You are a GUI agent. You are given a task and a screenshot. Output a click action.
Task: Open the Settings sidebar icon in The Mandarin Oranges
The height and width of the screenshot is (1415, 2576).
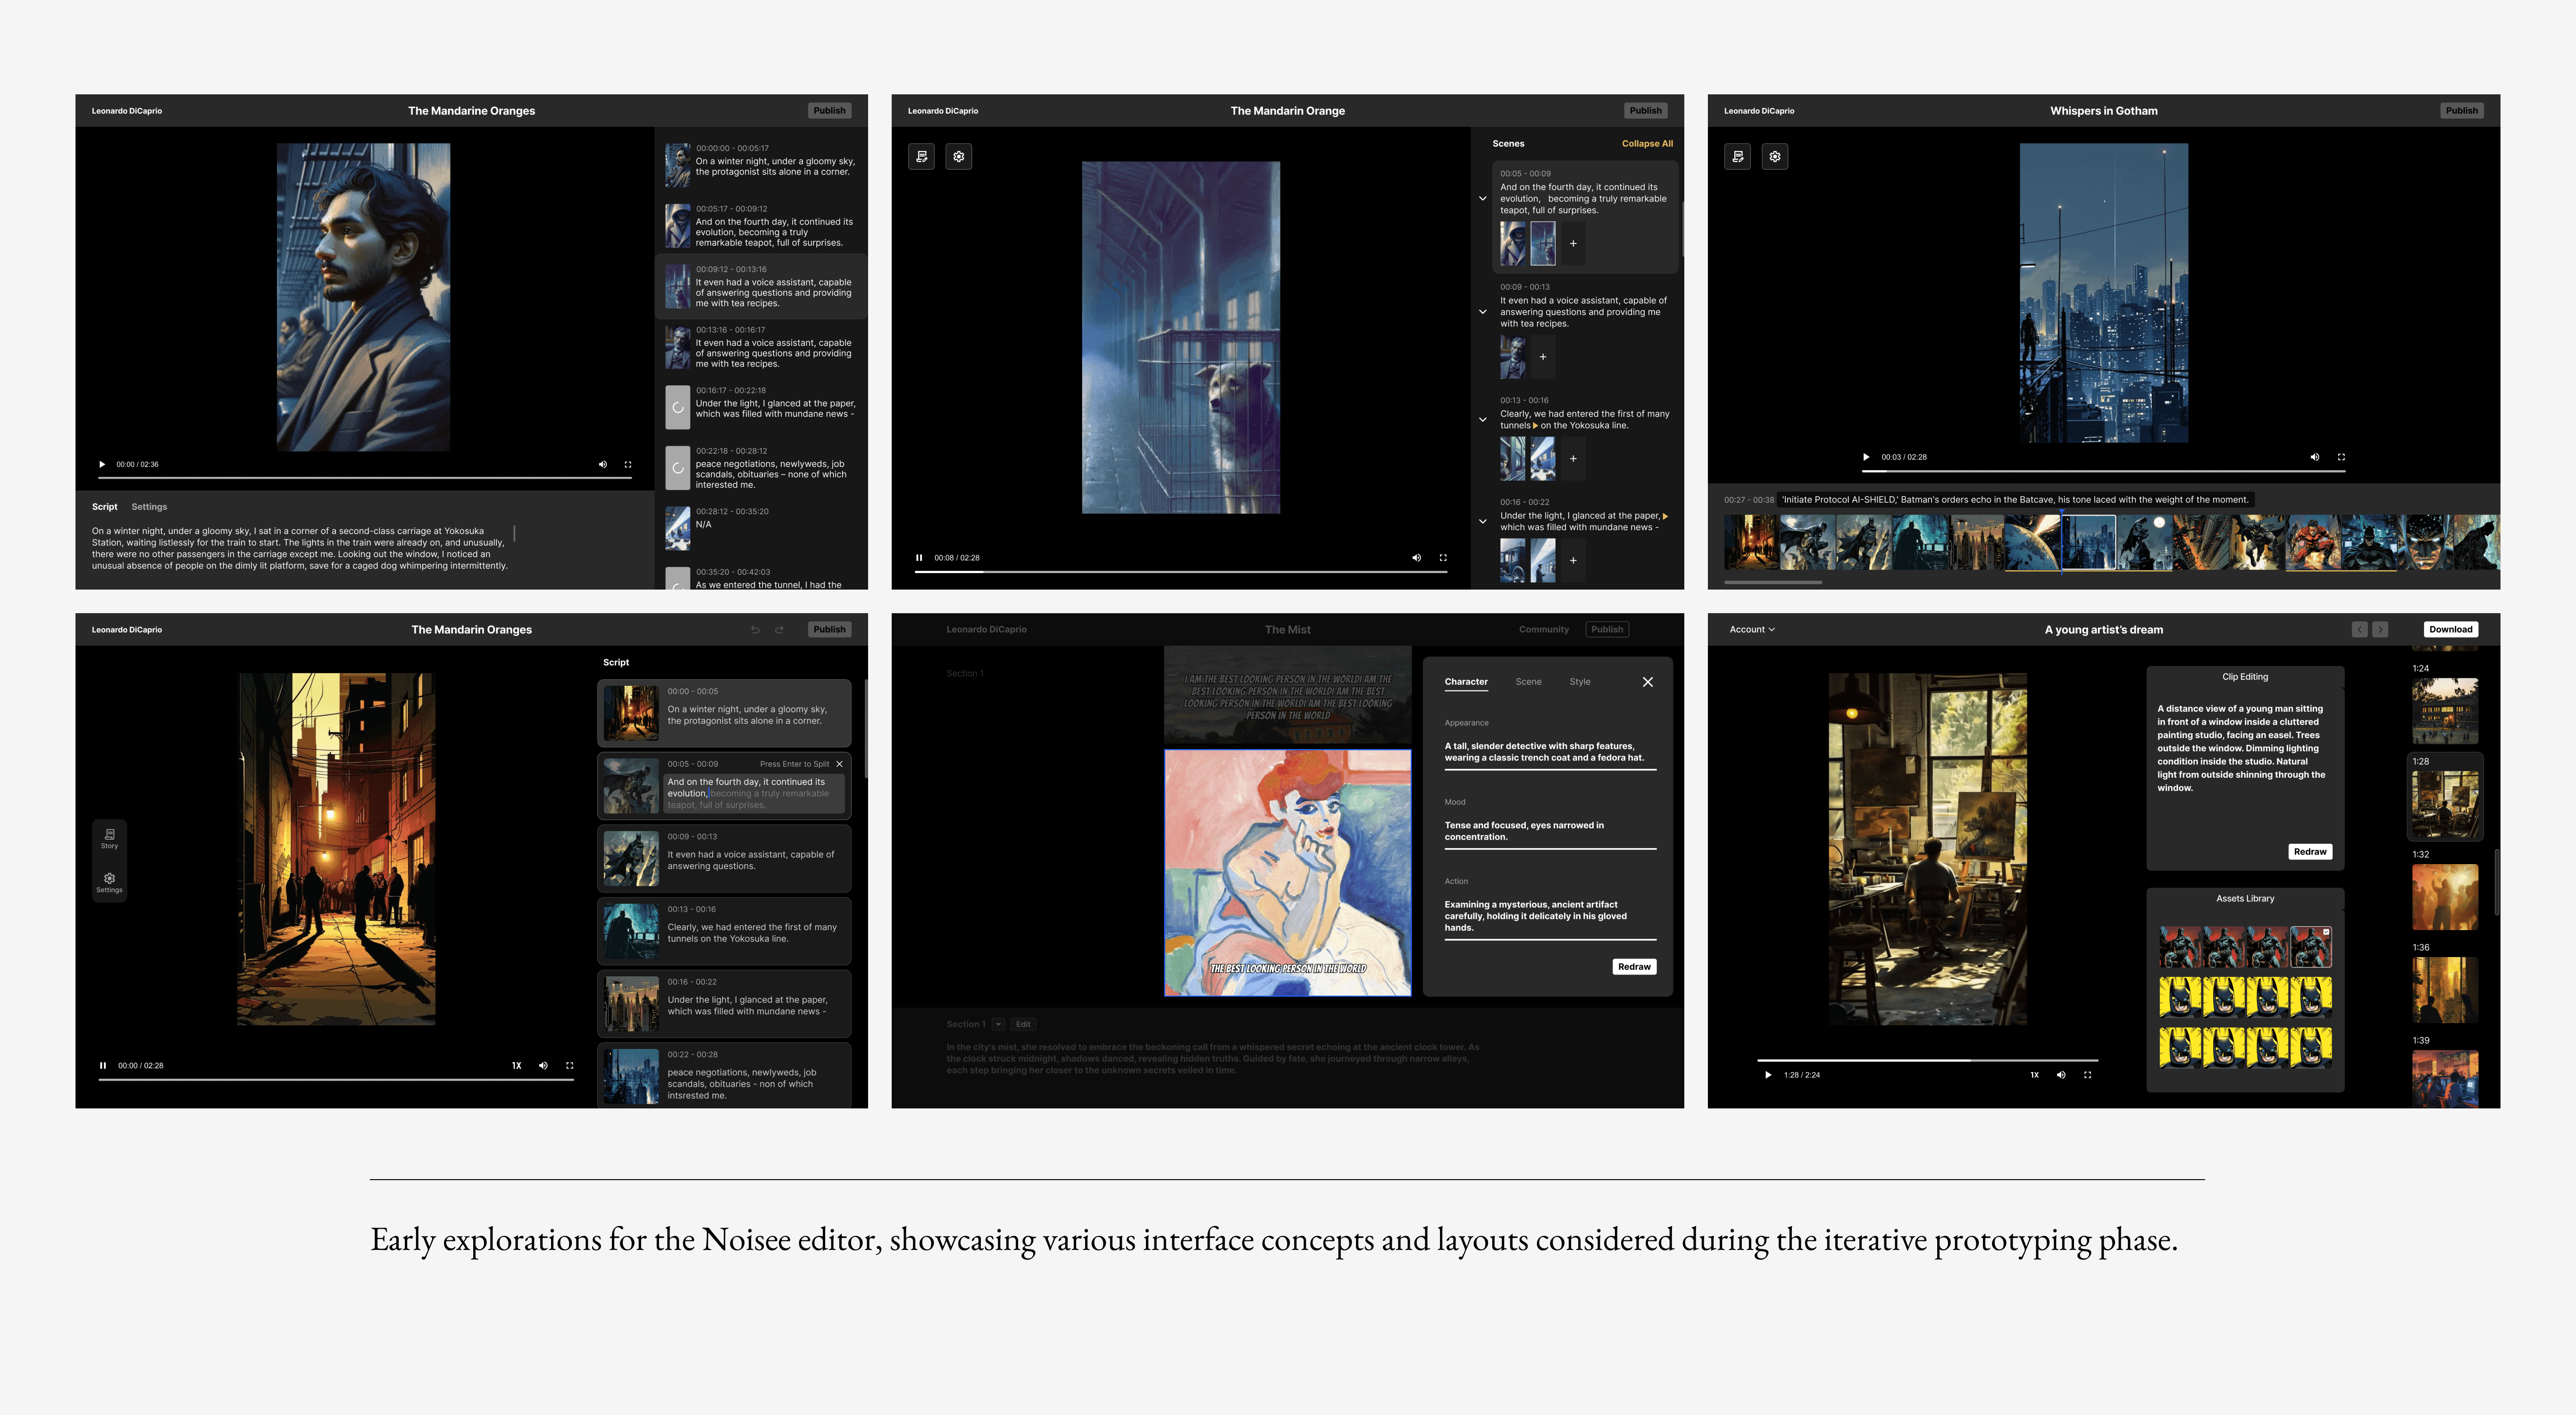coord(109,882)
